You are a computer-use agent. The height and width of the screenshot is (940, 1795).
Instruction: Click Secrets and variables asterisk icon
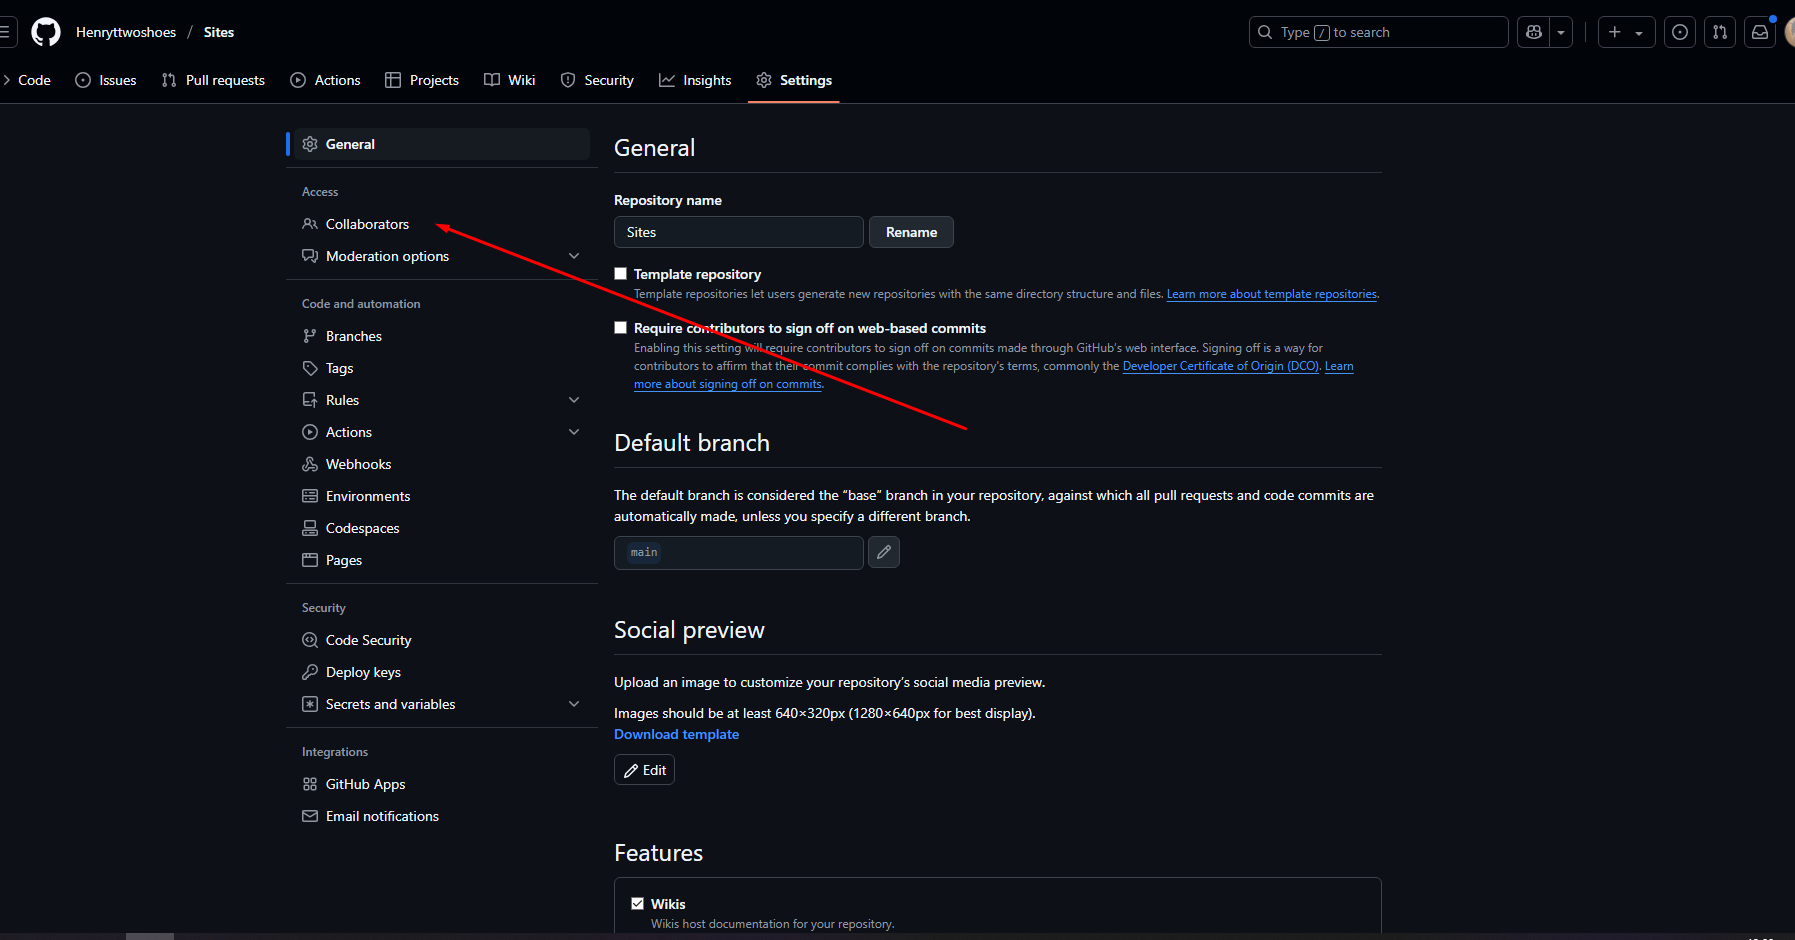310,704
